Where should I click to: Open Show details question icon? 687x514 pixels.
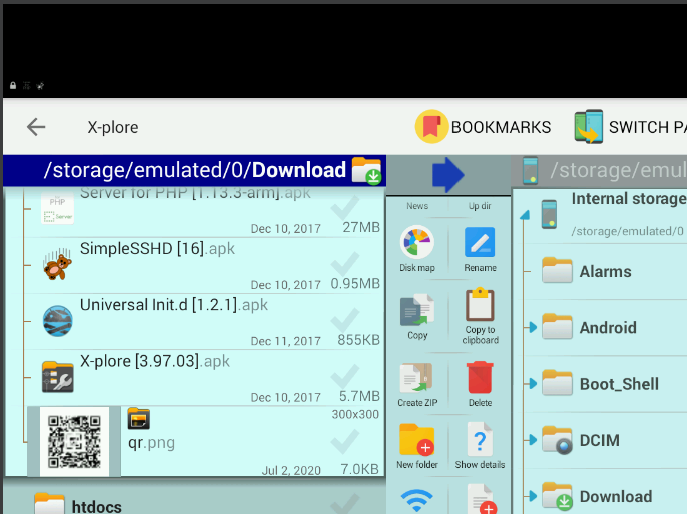pyautogui.click(x=480, y=440)
